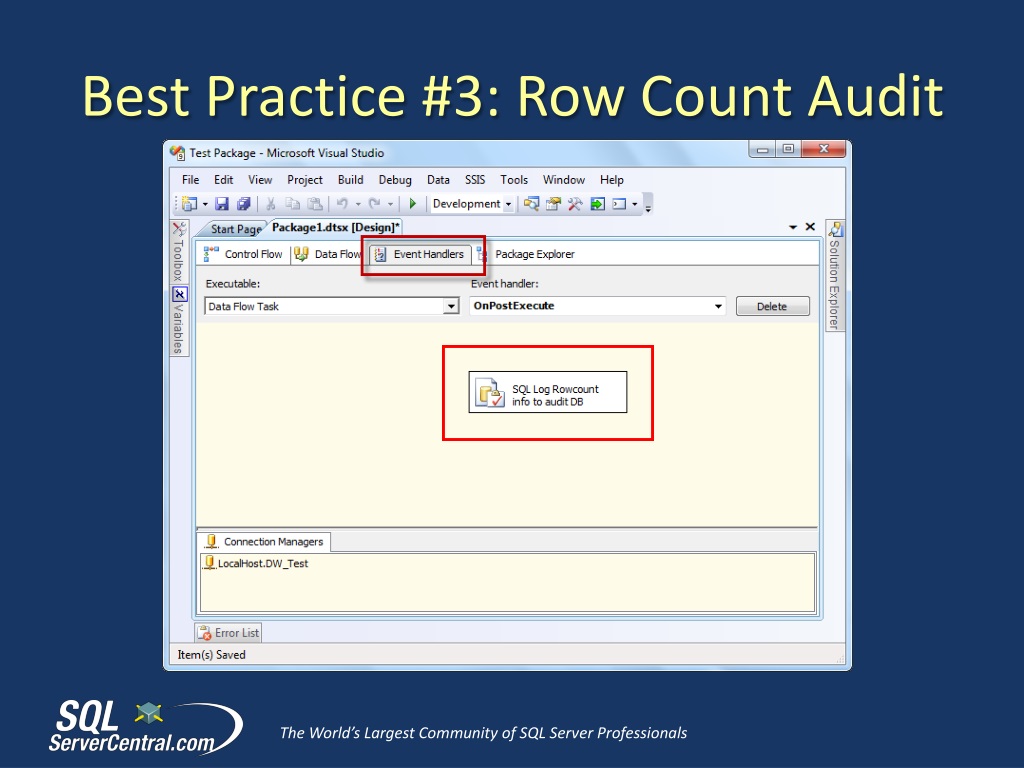Viewport: 1024px width, 768px height.
Task: Save the package with the Save icon
Action: pyautogui.click(x=222, y=204)
